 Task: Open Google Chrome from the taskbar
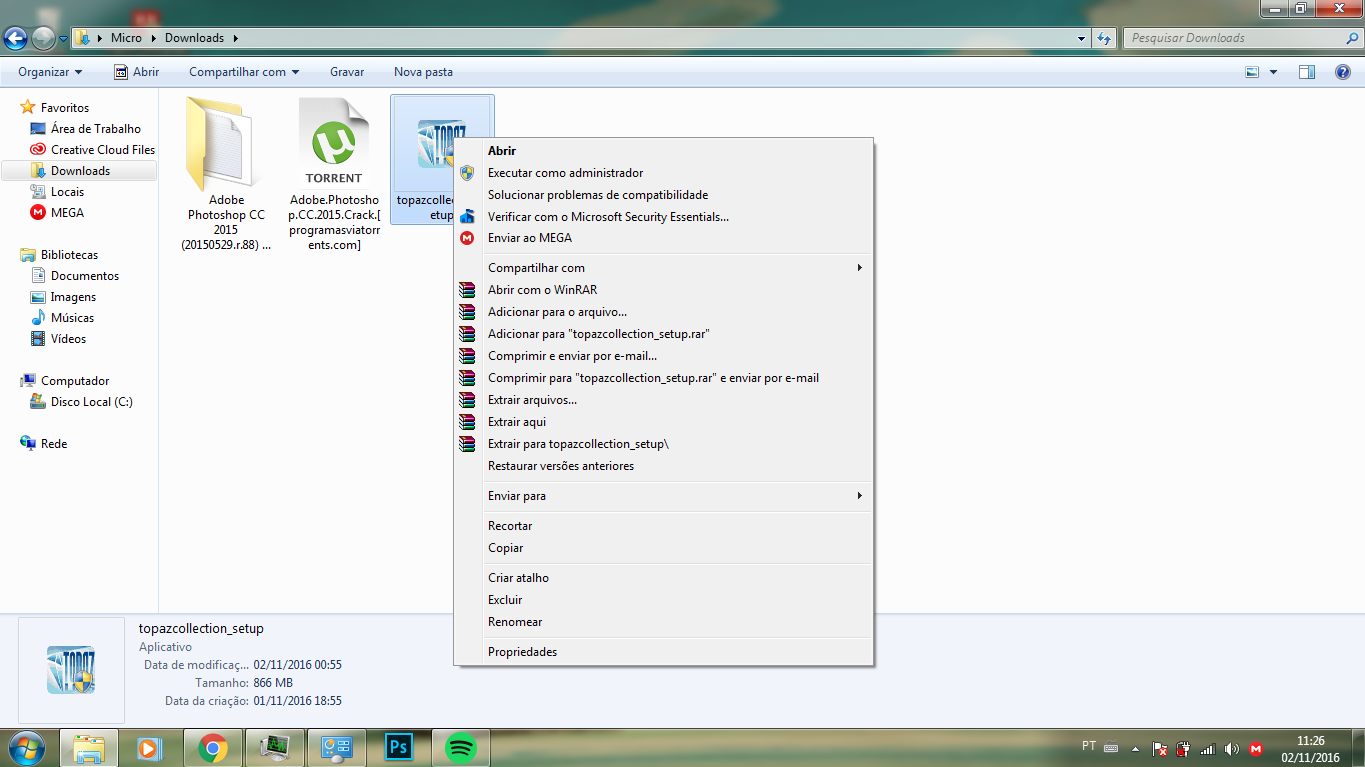pos(212,747)
